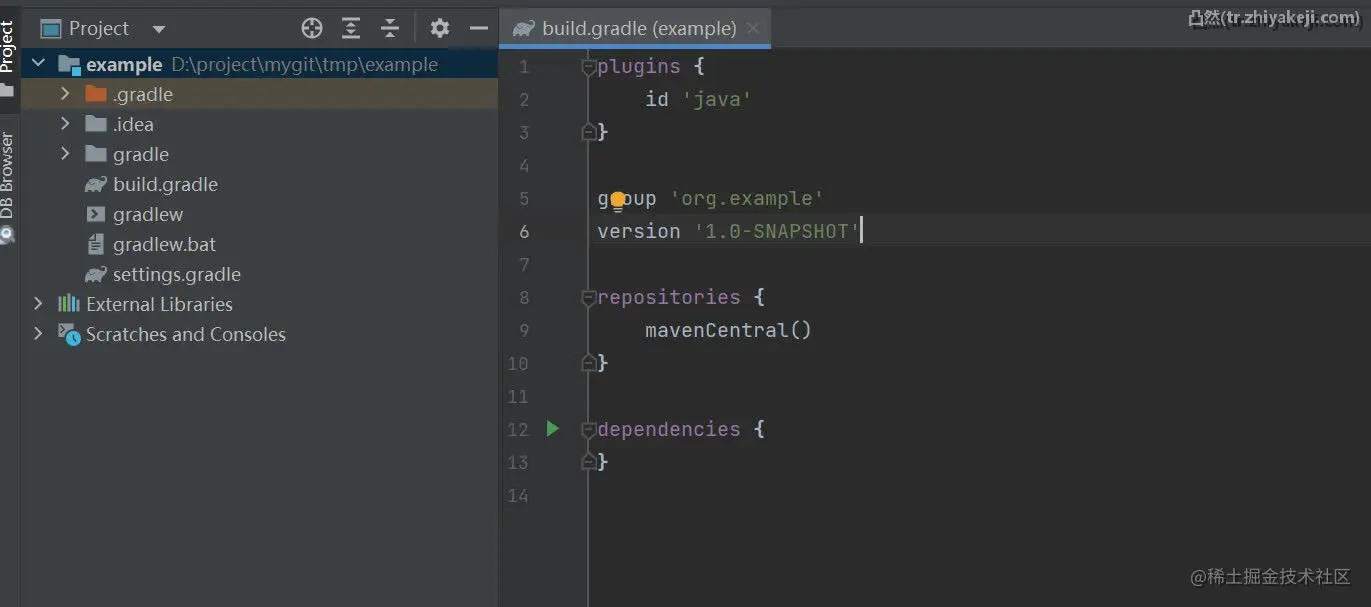
Task: Click the fold end marker on line 13
Action: tap(589, 462)
